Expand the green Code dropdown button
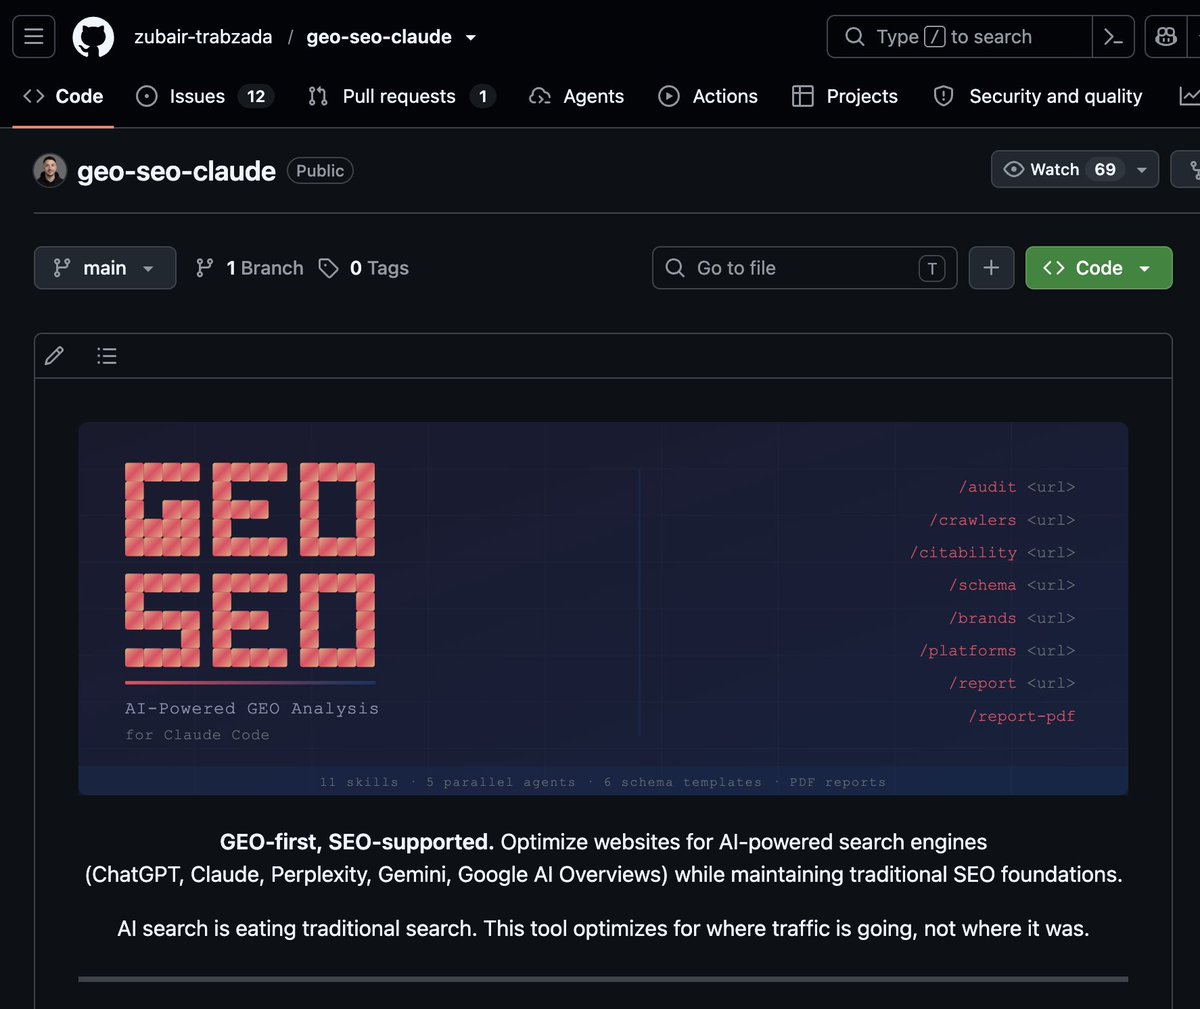 click(x=1099, y=268)
